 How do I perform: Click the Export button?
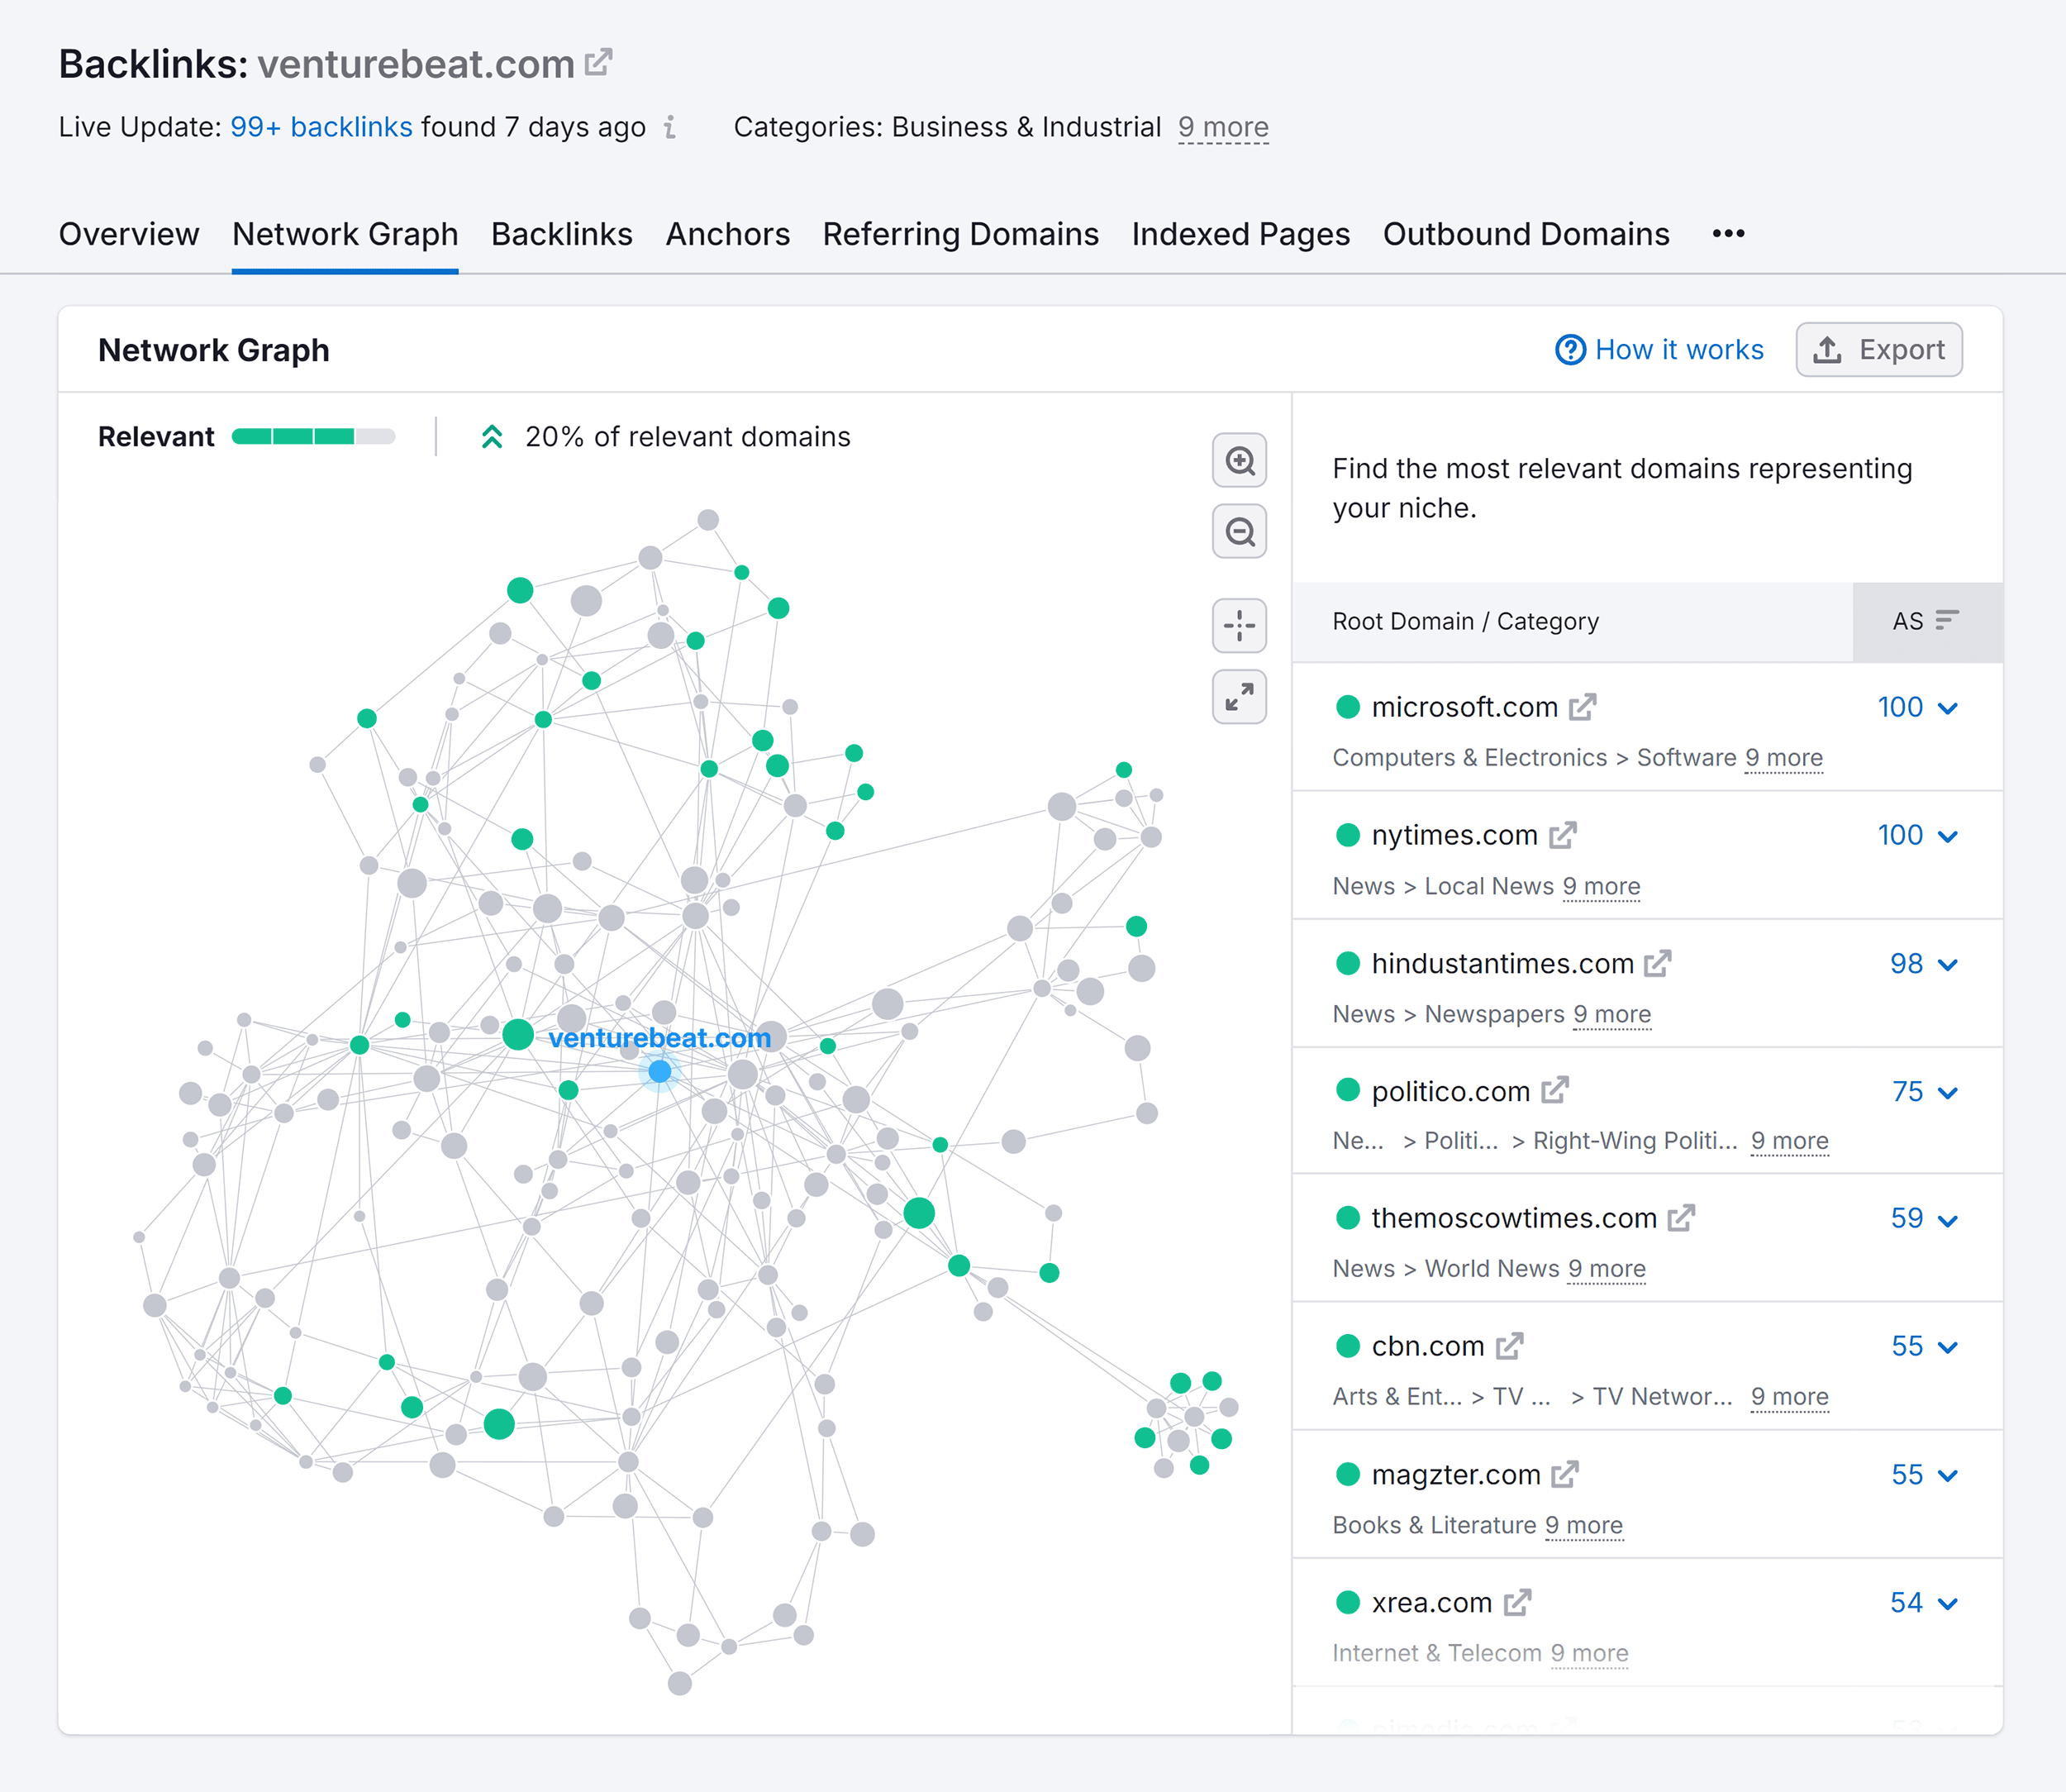[1878, 350]
